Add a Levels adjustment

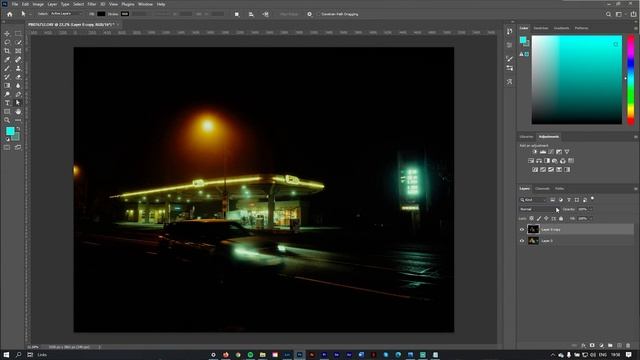(x=543, y=152)
